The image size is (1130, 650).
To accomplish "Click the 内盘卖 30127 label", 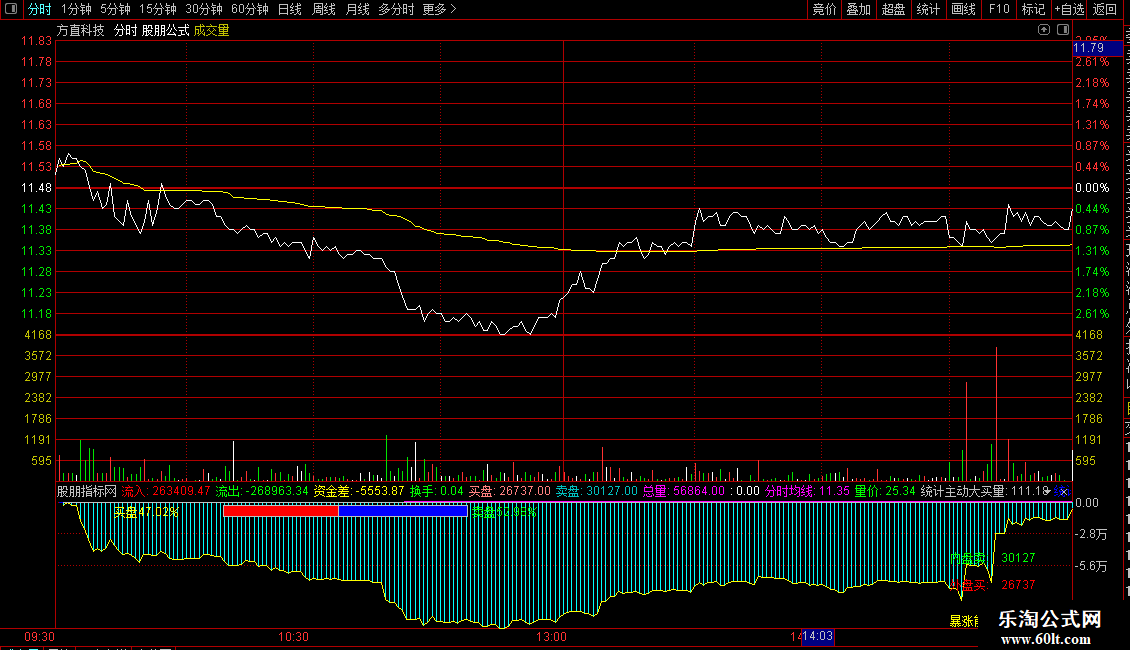I will [992, 558].
